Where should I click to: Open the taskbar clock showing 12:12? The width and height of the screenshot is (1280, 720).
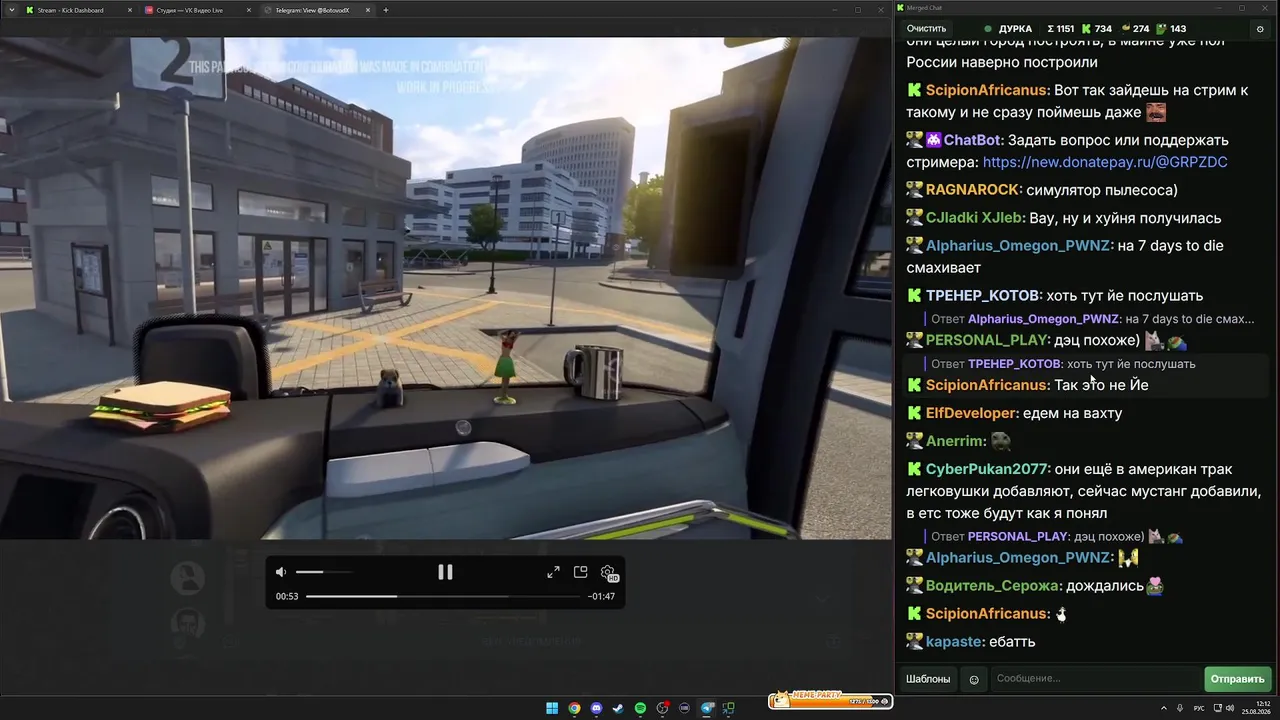click(1256, 709)
